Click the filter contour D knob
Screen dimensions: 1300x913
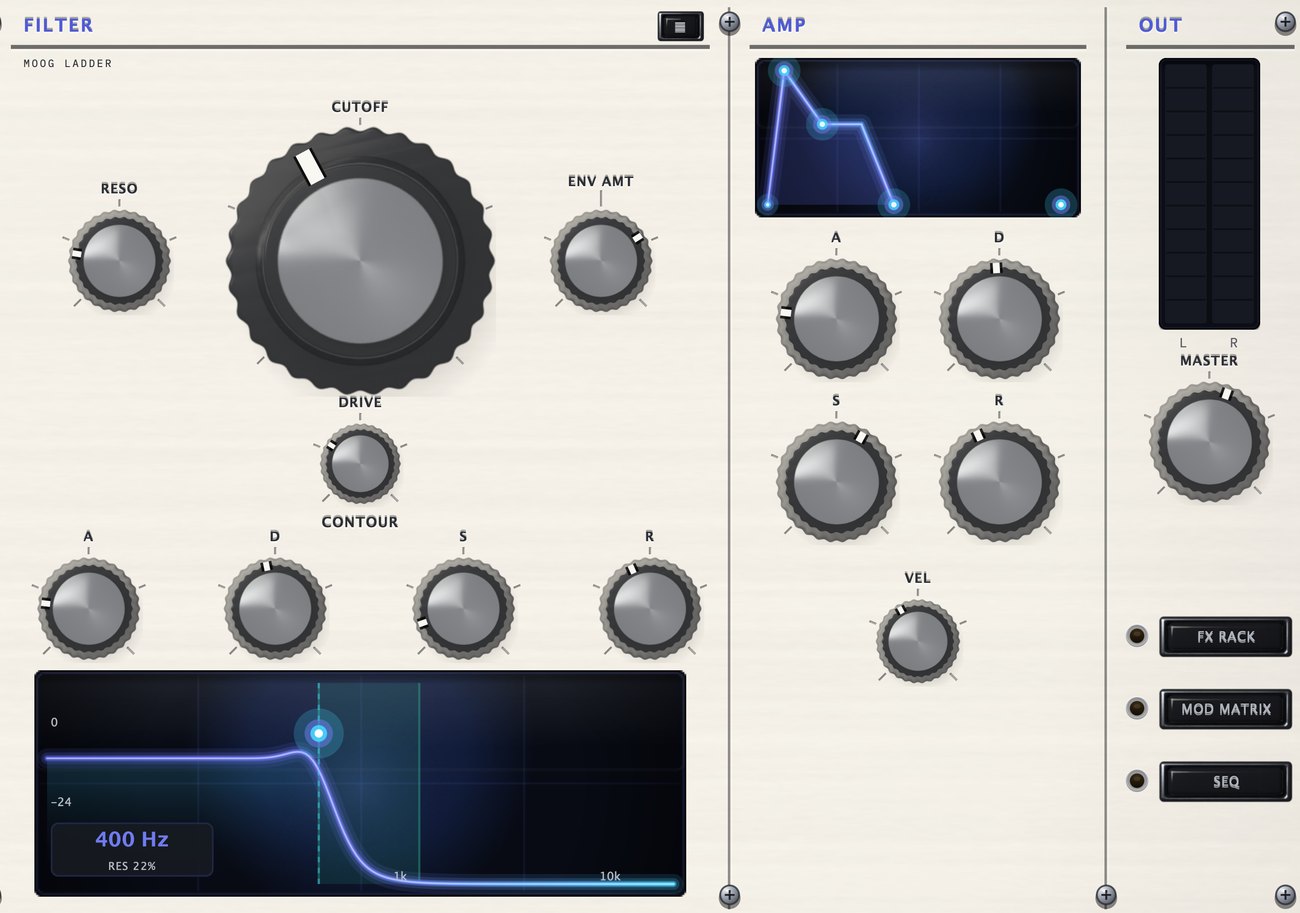pos(275,608)
